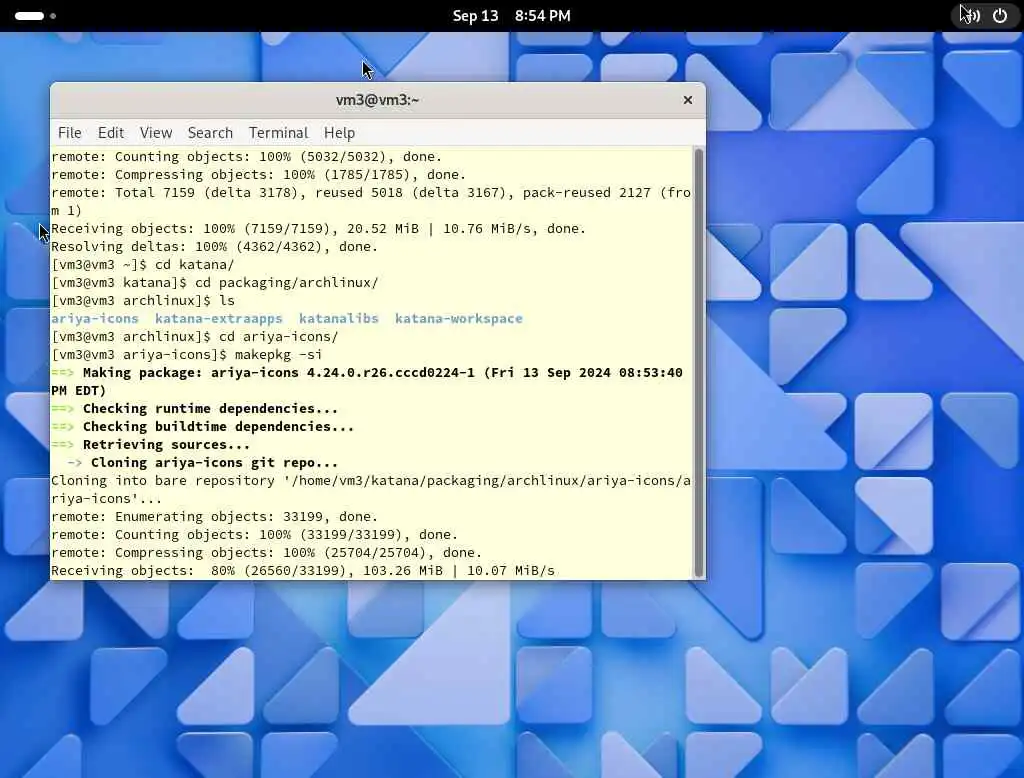Screen dimensions: 1024x778
Task: Click the 'katanalibs' directory name
Action: pyautogui.click(x=339, y=319)
